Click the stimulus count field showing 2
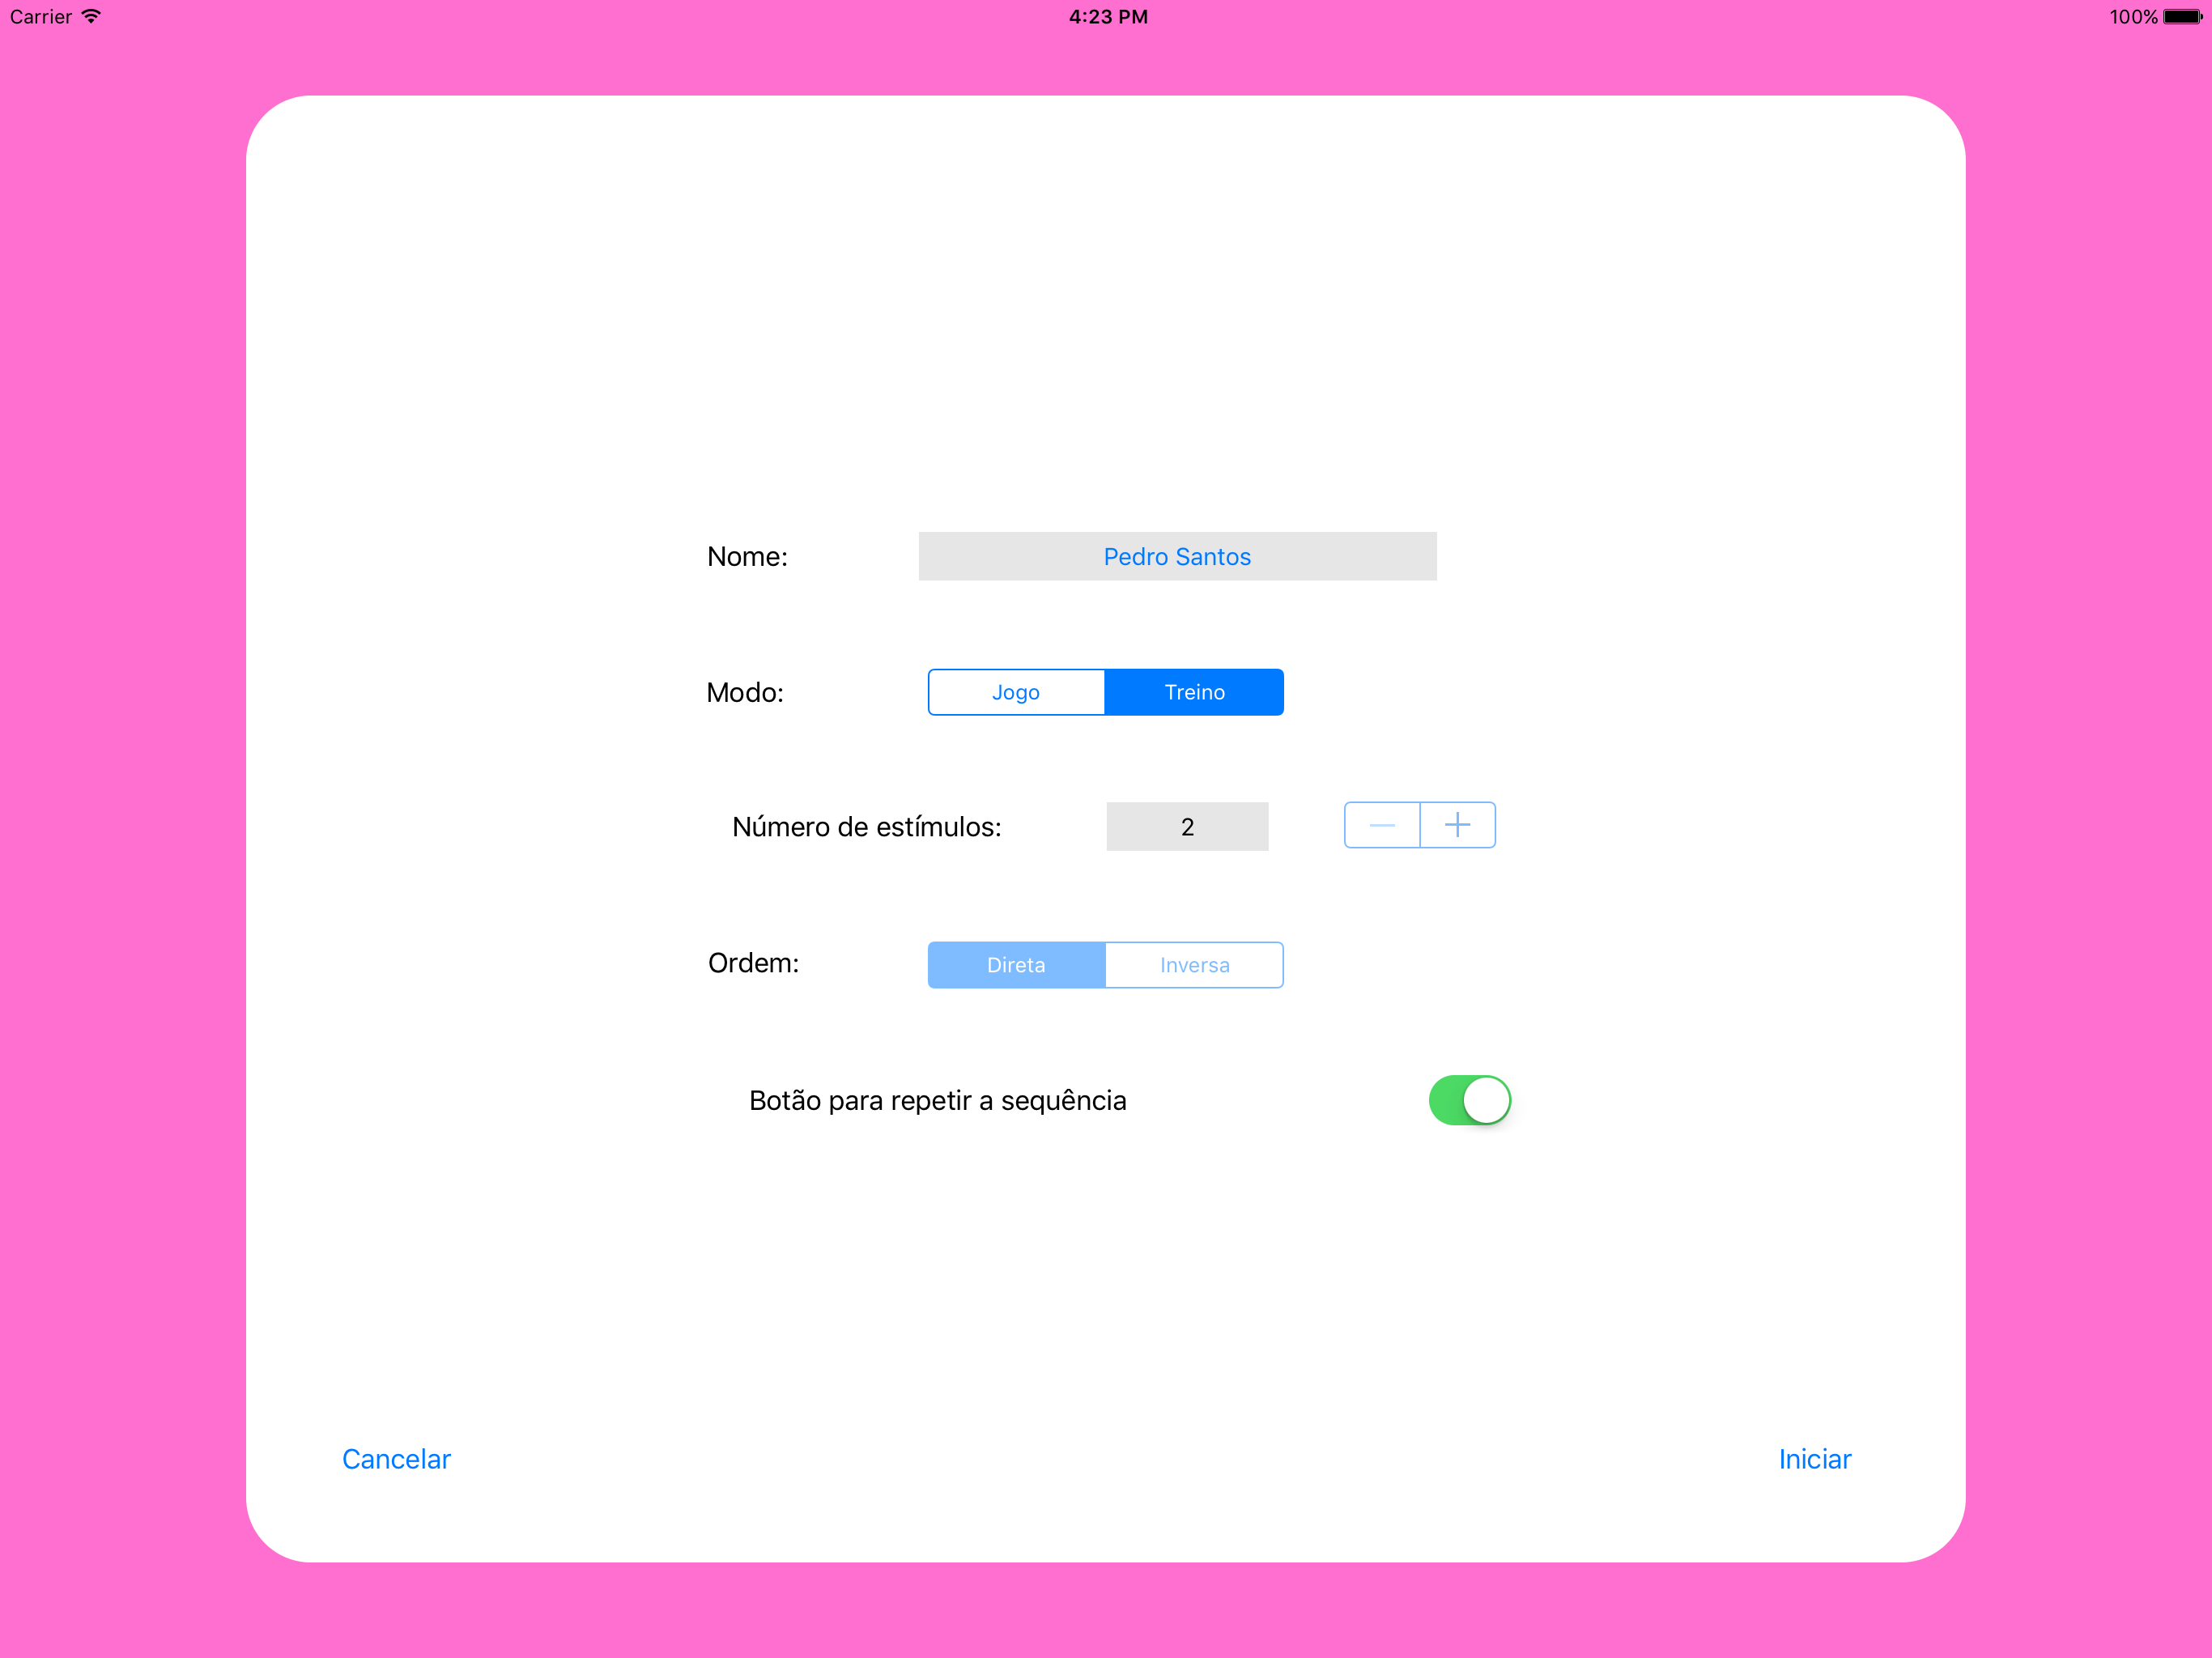The height and width of the screenshot is (1658, 2212). pos(1187,826)
